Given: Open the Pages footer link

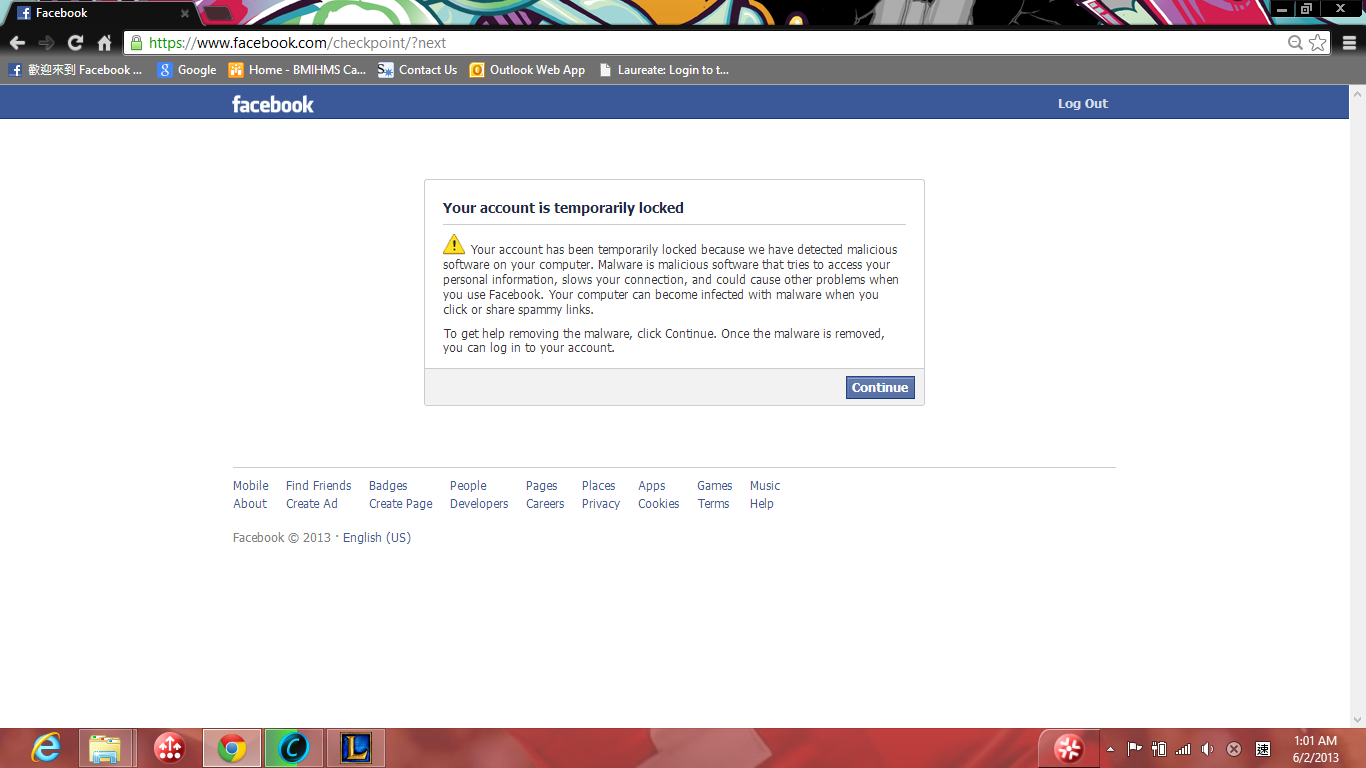Looking at the screenshot, I should pos(542,486).
